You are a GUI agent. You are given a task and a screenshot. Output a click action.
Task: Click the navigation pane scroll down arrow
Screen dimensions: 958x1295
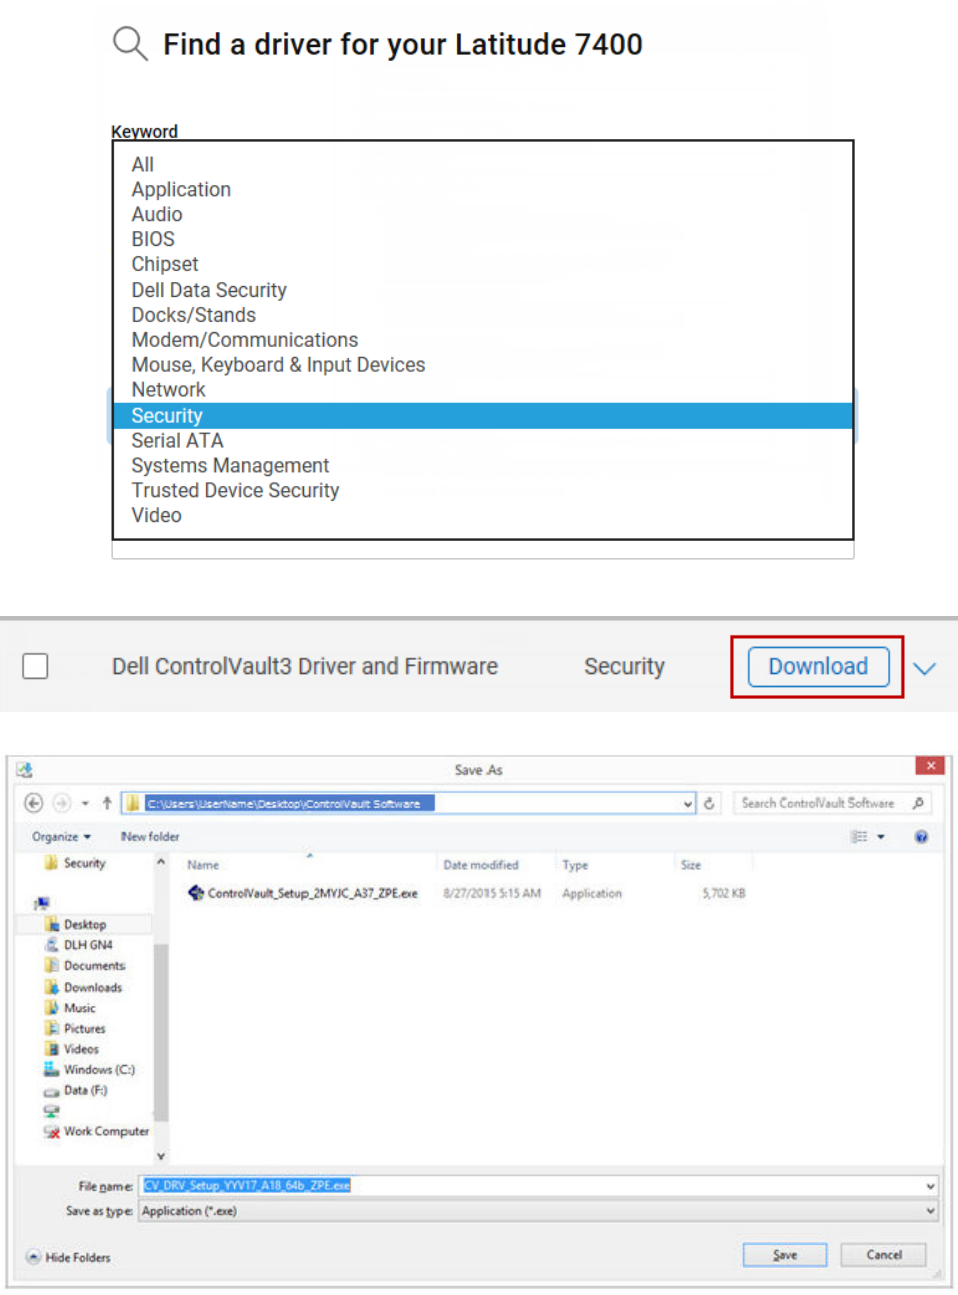pos(160,1156)
